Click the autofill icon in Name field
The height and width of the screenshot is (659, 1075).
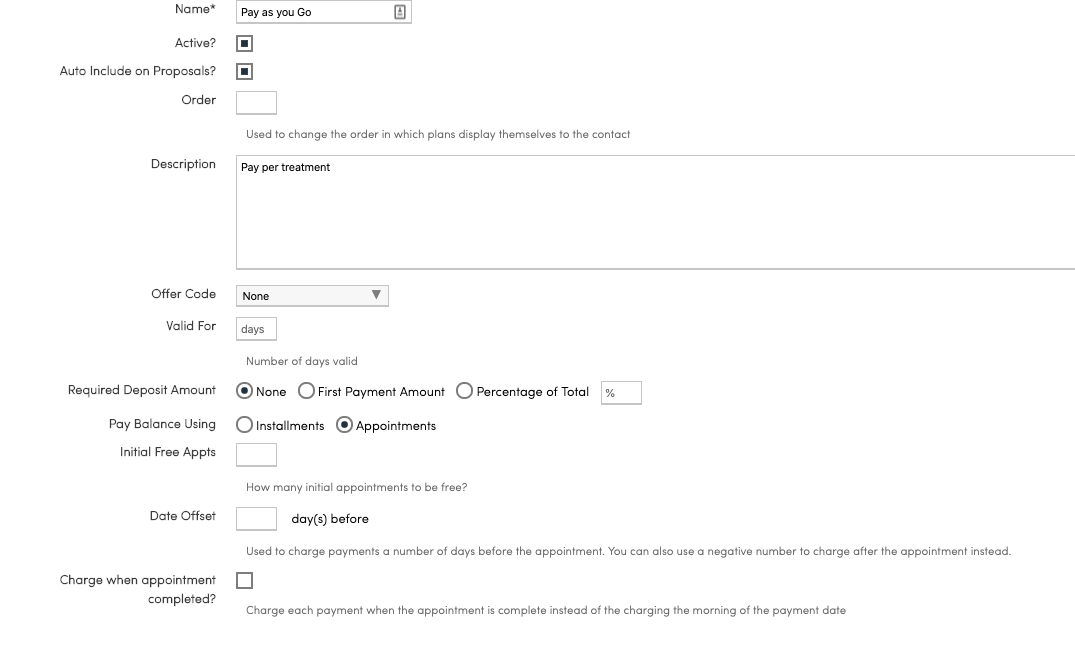tap(400, 12)
